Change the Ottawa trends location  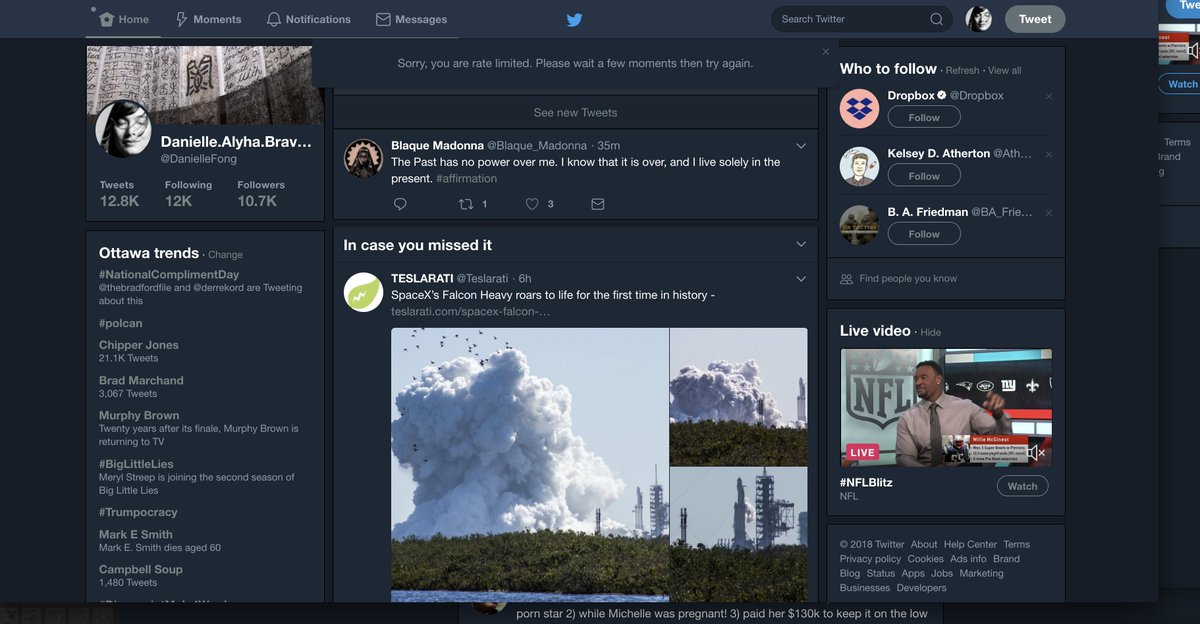click(225, 255)
